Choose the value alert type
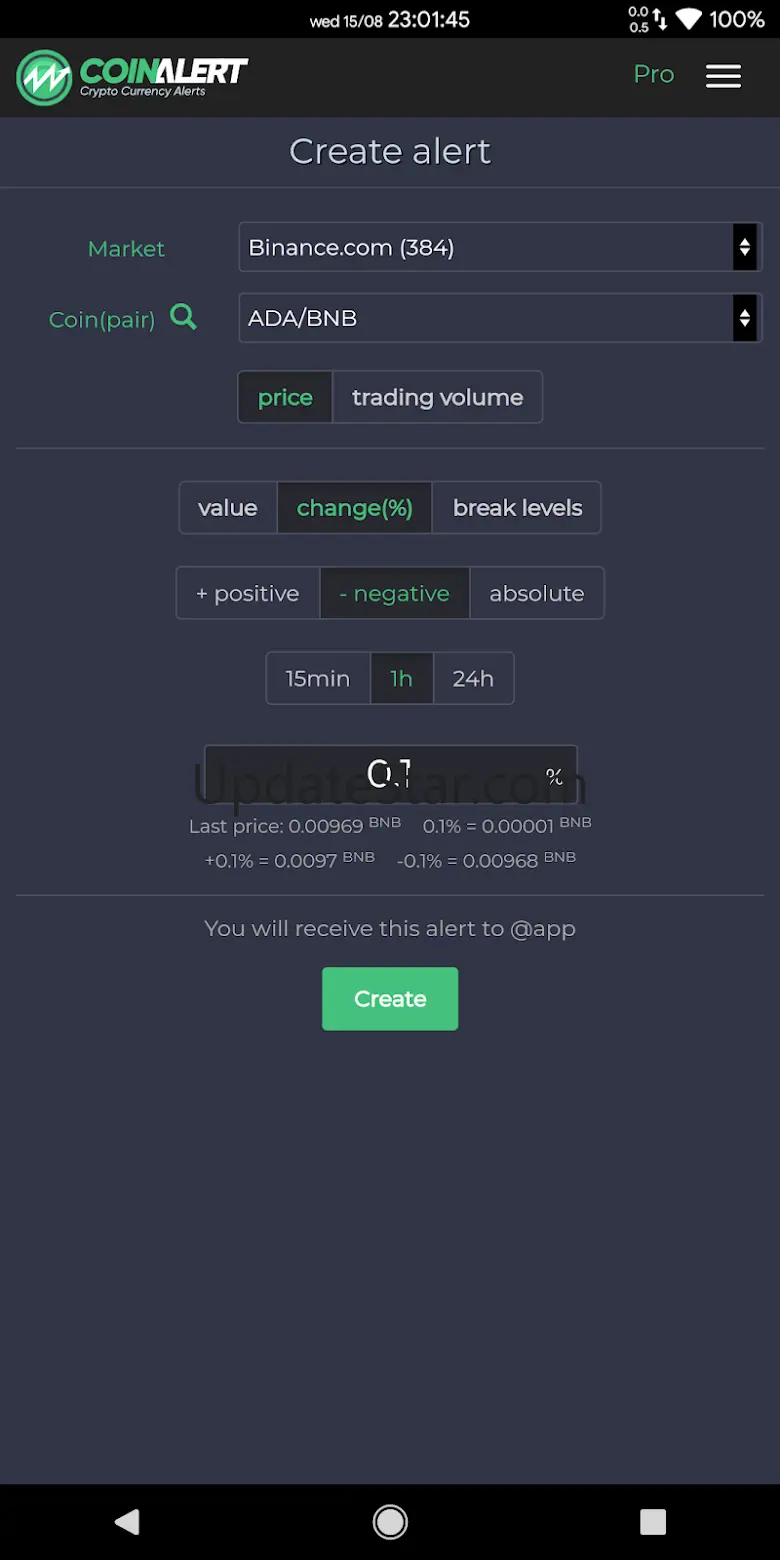Viewport: 780px width, 1560px height. pyautogui.click(x=228, y=508)
